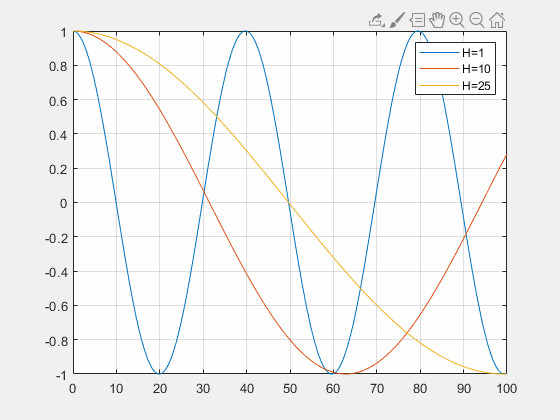Image resolution: width=560 pixels, height=420 pixels.
Task: Activate the Brush data tool
Action: point(397,20)
